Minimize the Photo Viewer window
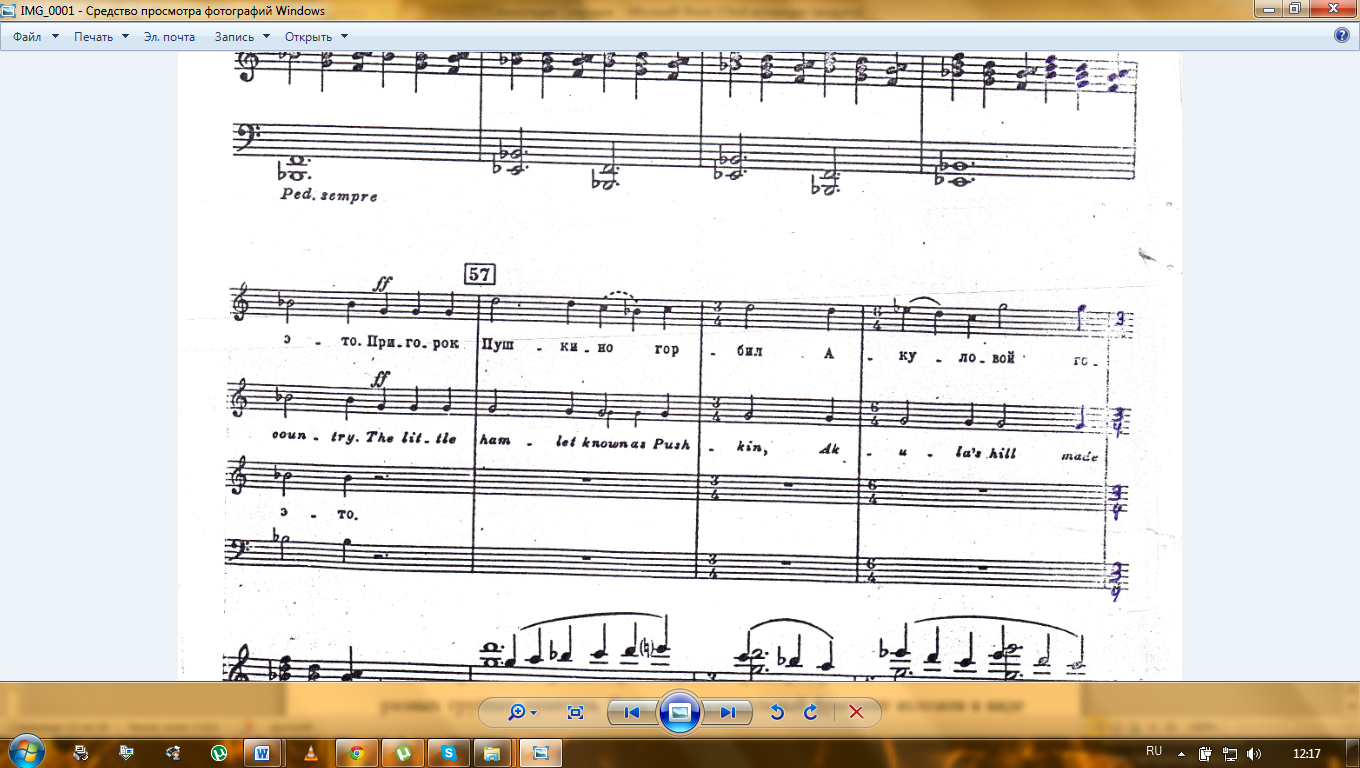The height and width of the screenshot is (768, 1360). pyautogui.click(x=1270, y=8)
